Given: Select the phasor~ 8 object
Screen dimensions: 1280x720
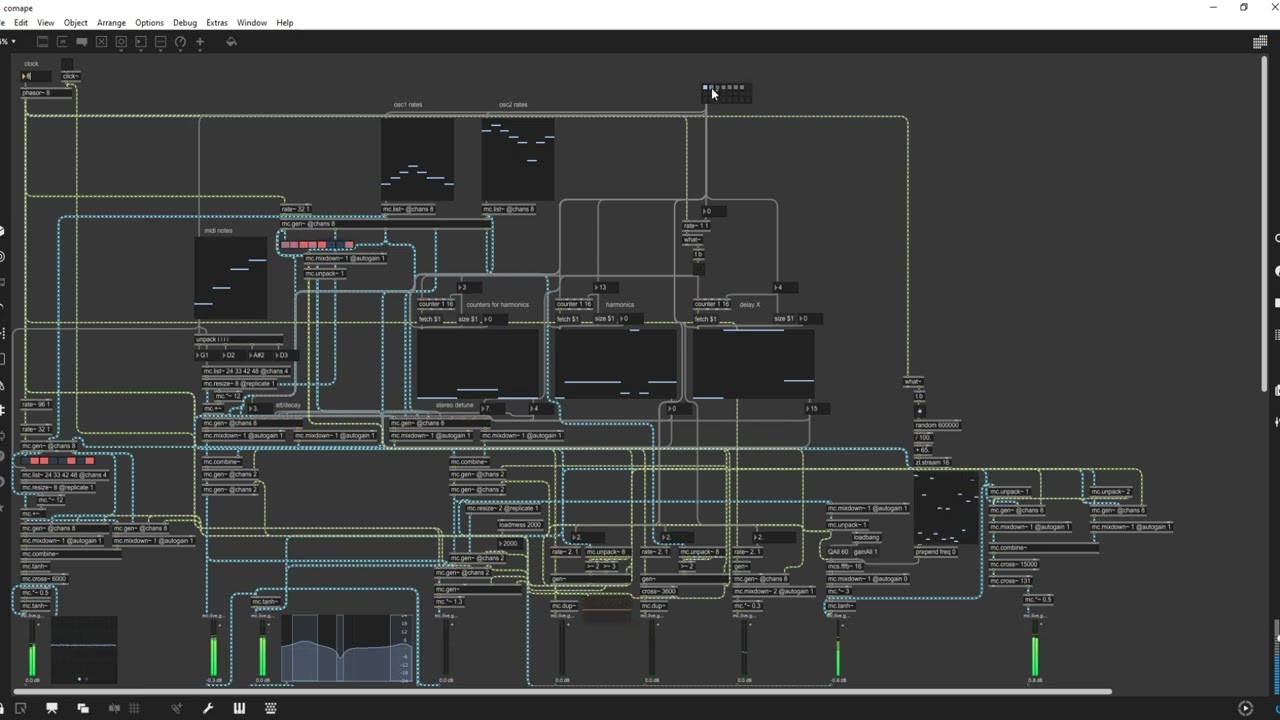Looking at the screenshot, I should pos(48,93).
